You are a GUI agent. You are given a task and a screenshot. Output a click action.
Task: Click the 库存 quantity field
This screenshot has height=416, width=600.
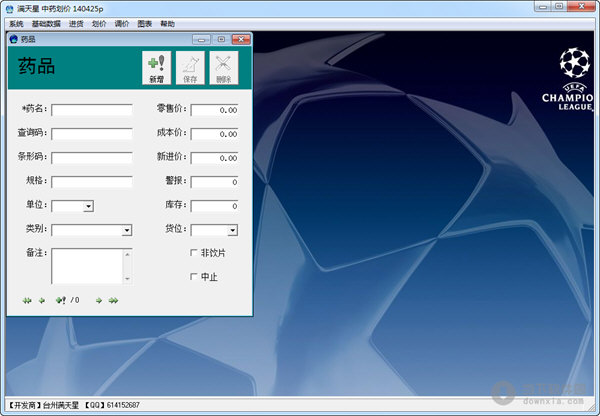pos(214,206)
